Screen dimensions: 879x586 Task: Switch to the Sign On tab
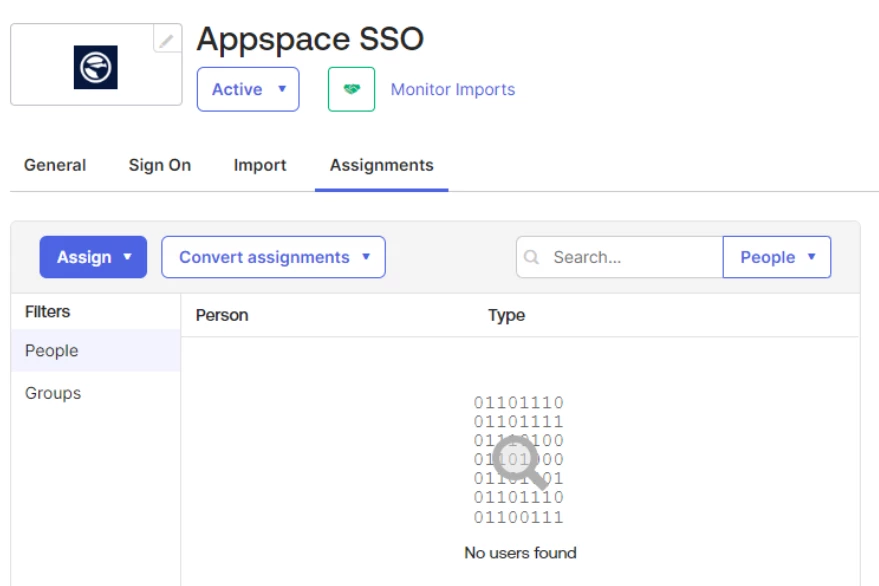(160, 165)
